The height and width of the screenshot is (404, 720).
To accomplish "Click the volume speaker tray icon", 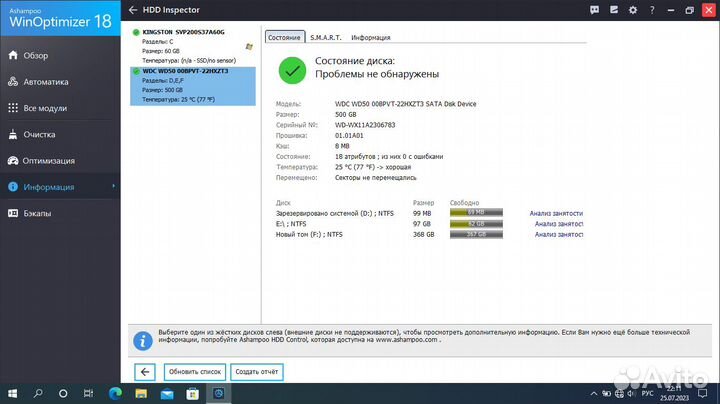I will [631, 393].
